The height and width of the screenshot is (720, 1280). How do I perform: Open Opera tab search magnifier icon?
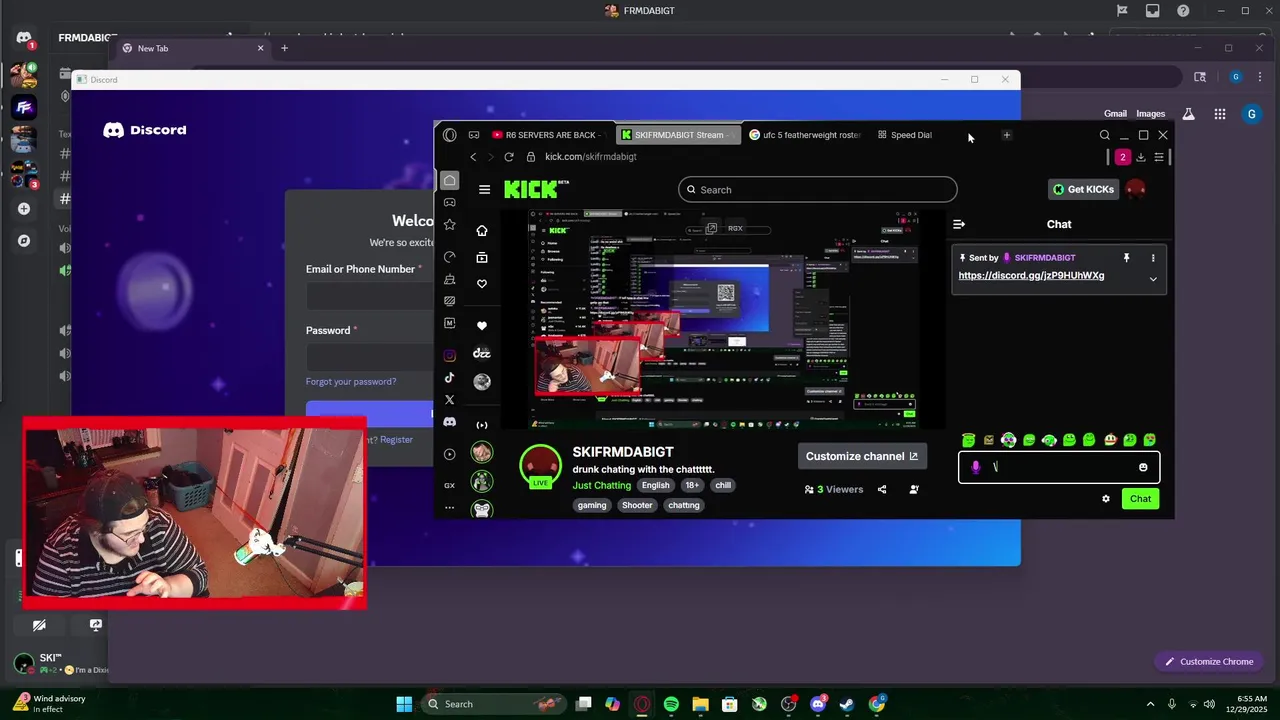tap(1105, 135)
